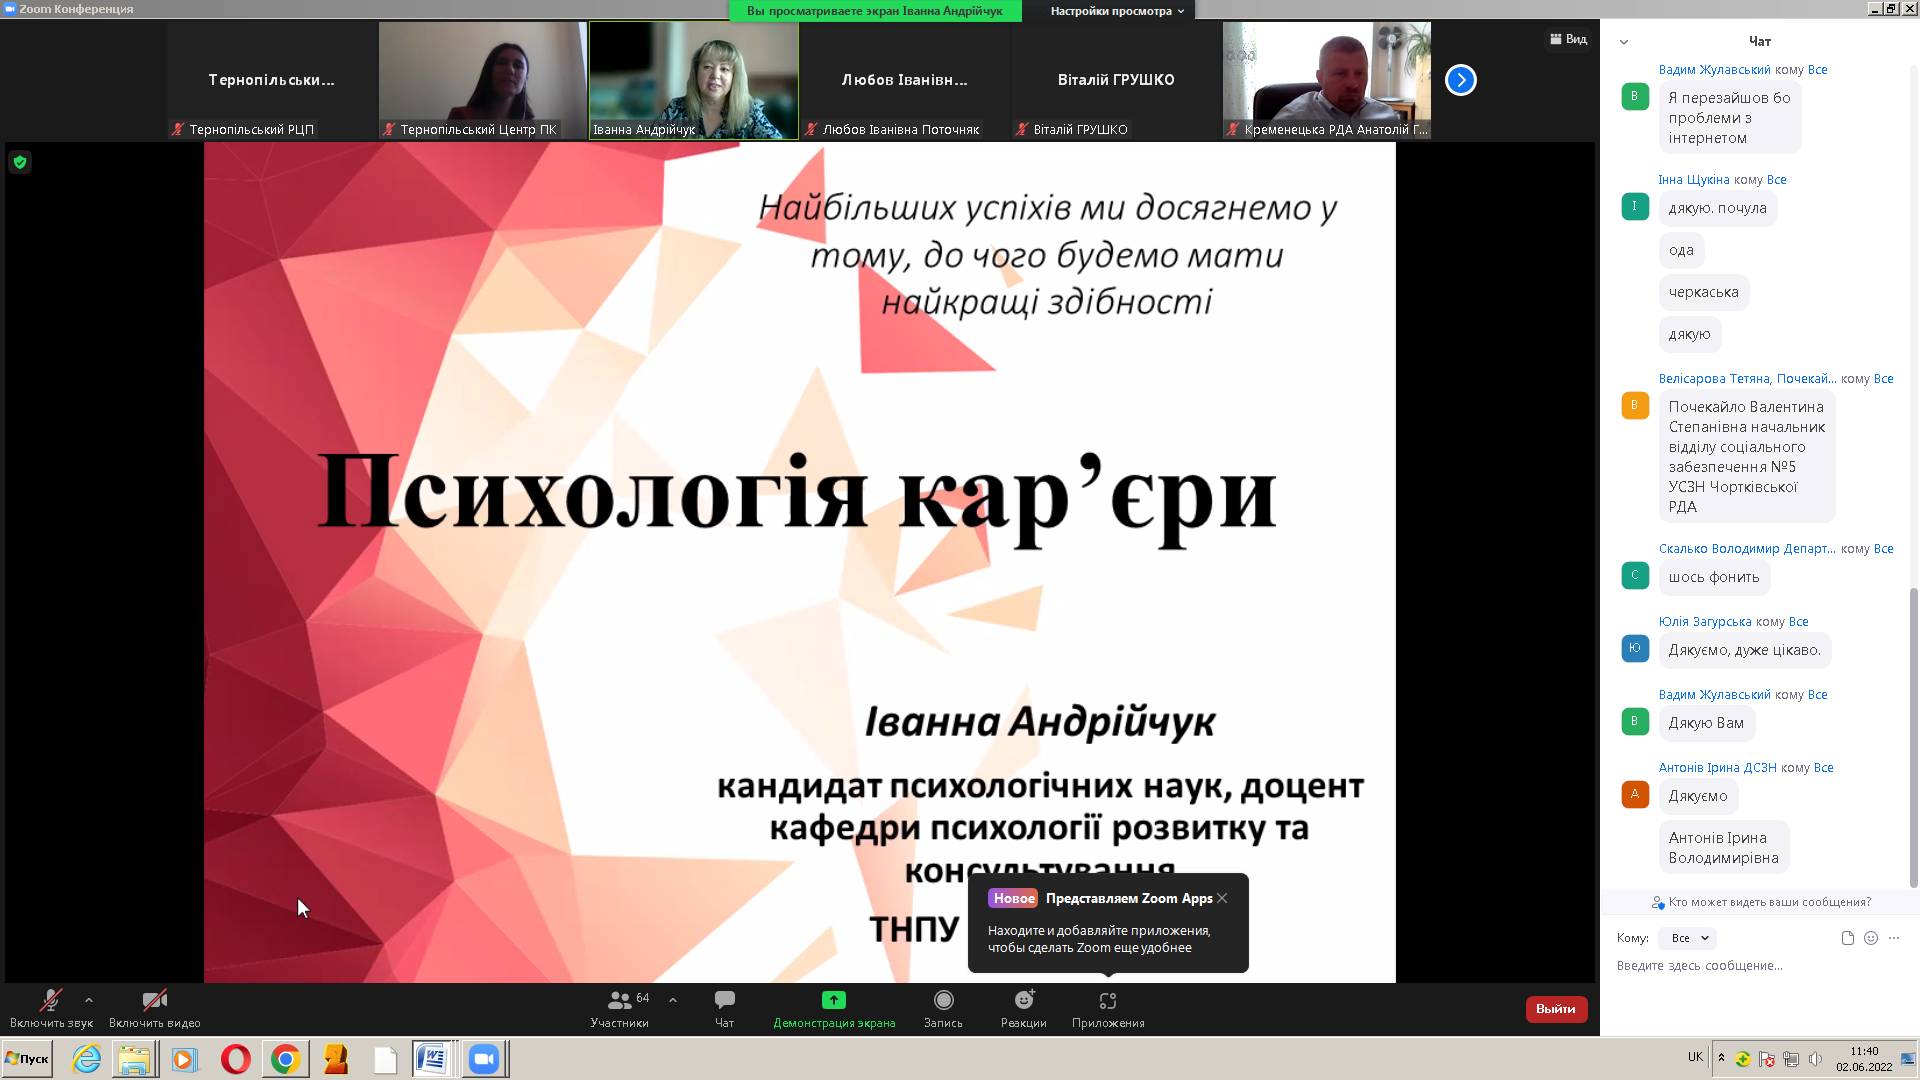1920x1080 pixels.
Task: Select Тернопільський Центр ПК video thumbnail
Action: click(483, 80)
